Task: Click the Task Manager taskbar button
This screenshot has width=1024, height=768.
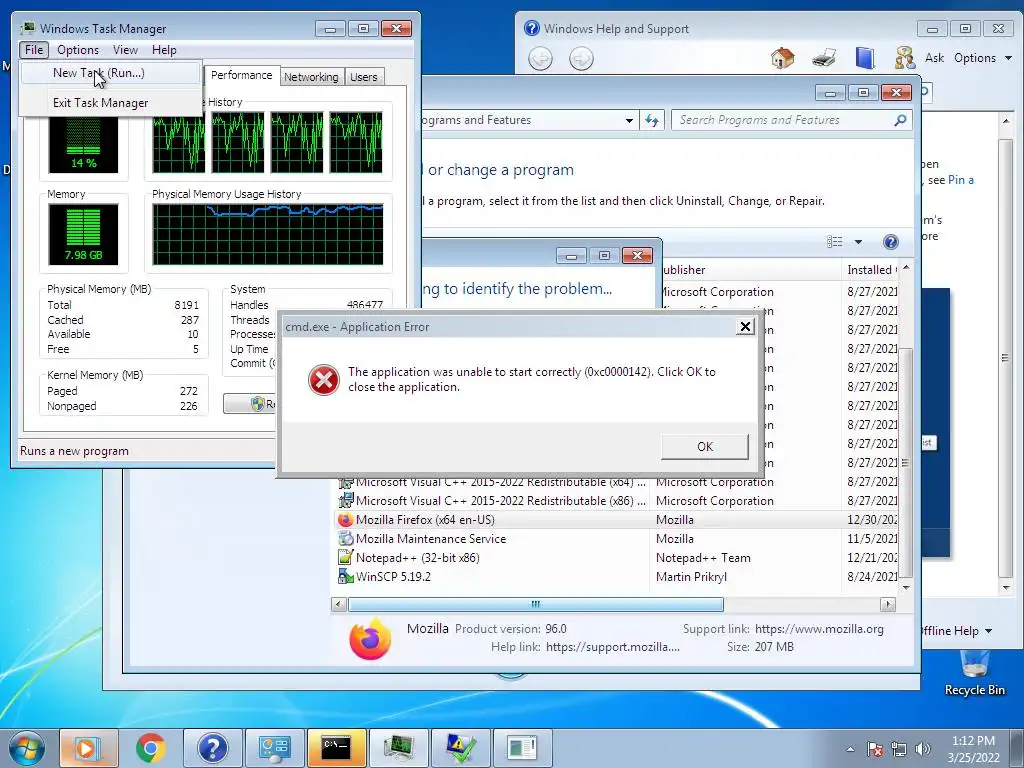Action: coord(399,748)
